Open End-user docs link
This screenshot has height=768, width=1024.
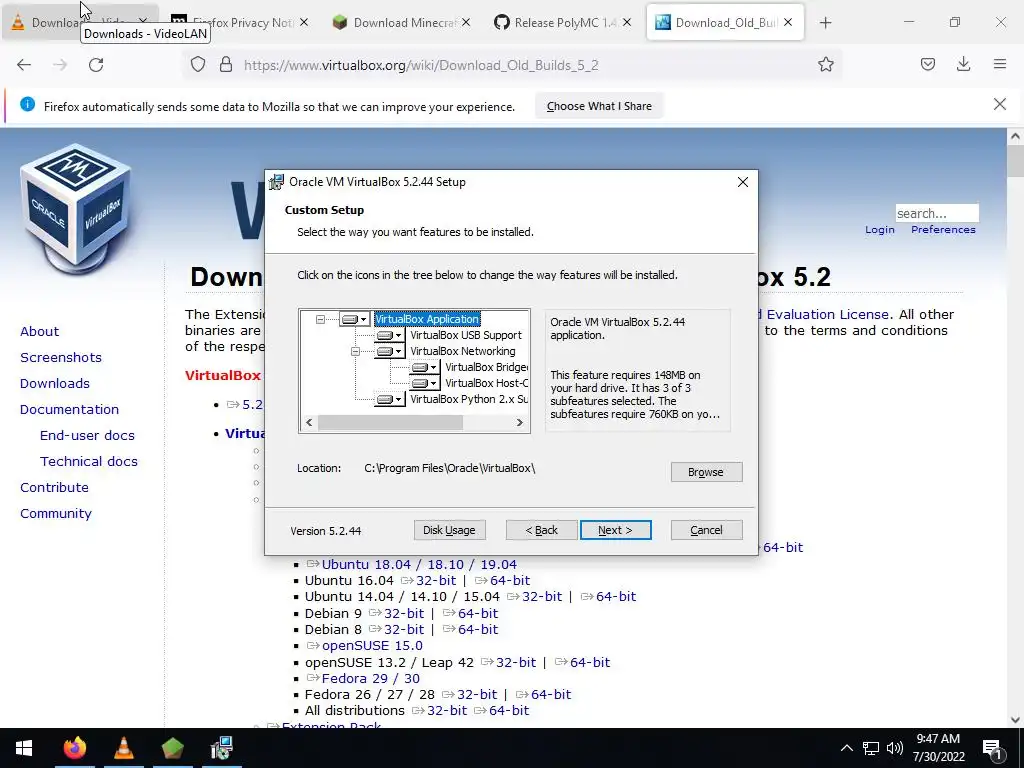coord(87,436)
